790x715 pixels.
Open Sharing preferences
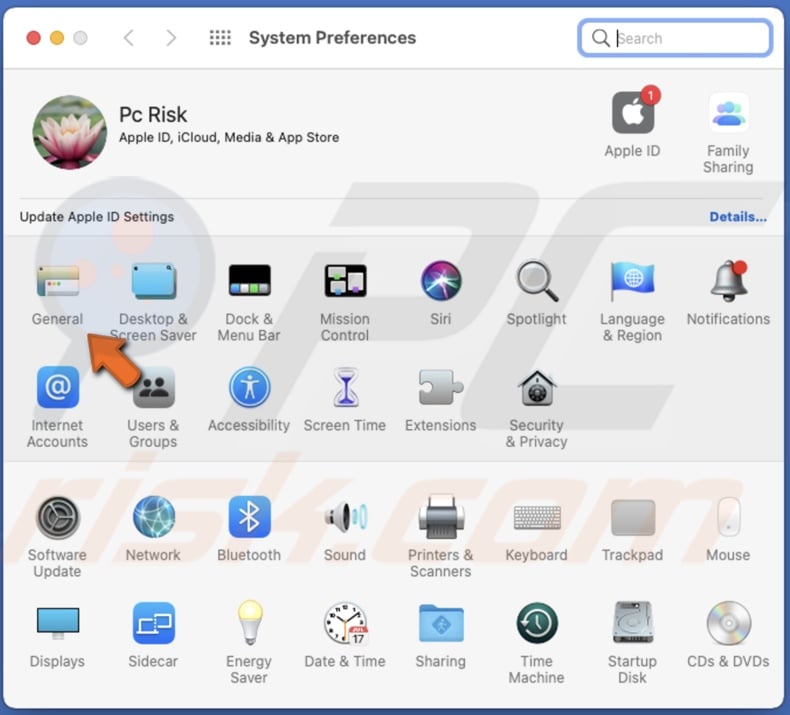coord(441,623)
